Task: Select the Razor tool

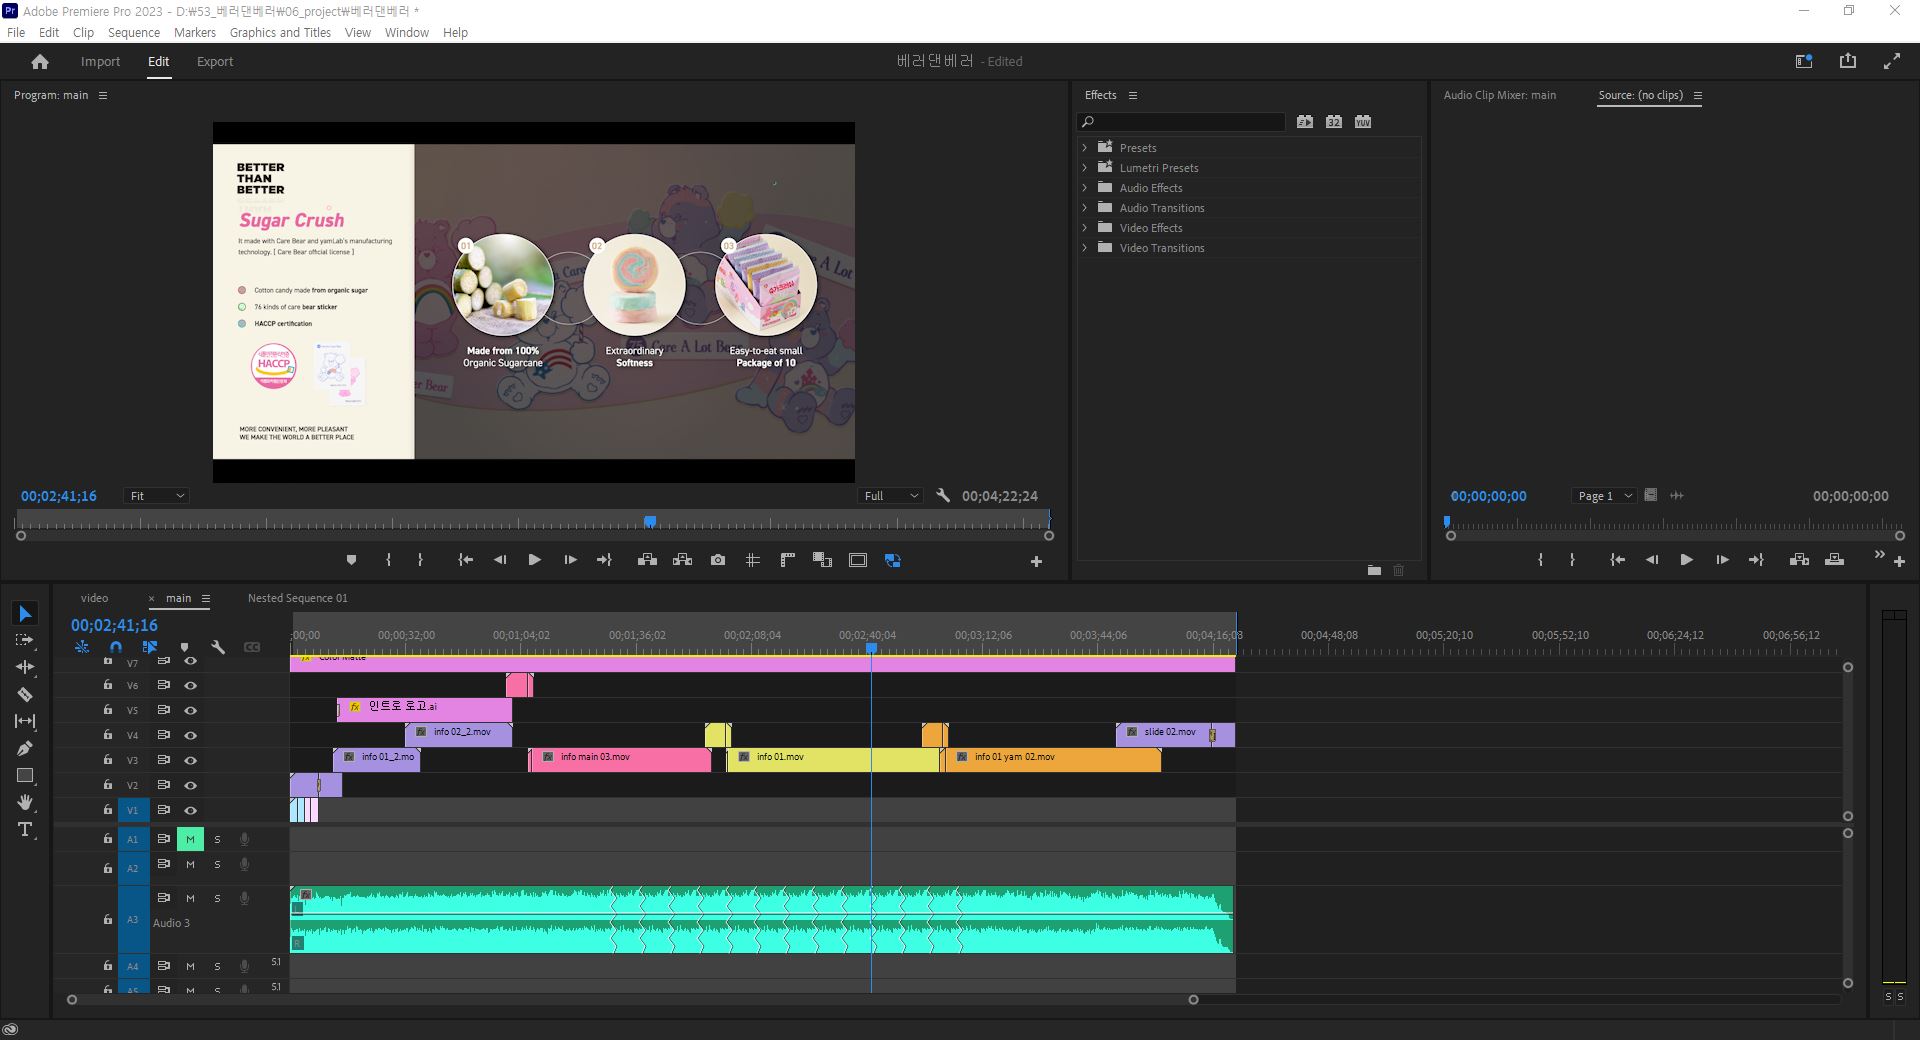Action: 25,694
